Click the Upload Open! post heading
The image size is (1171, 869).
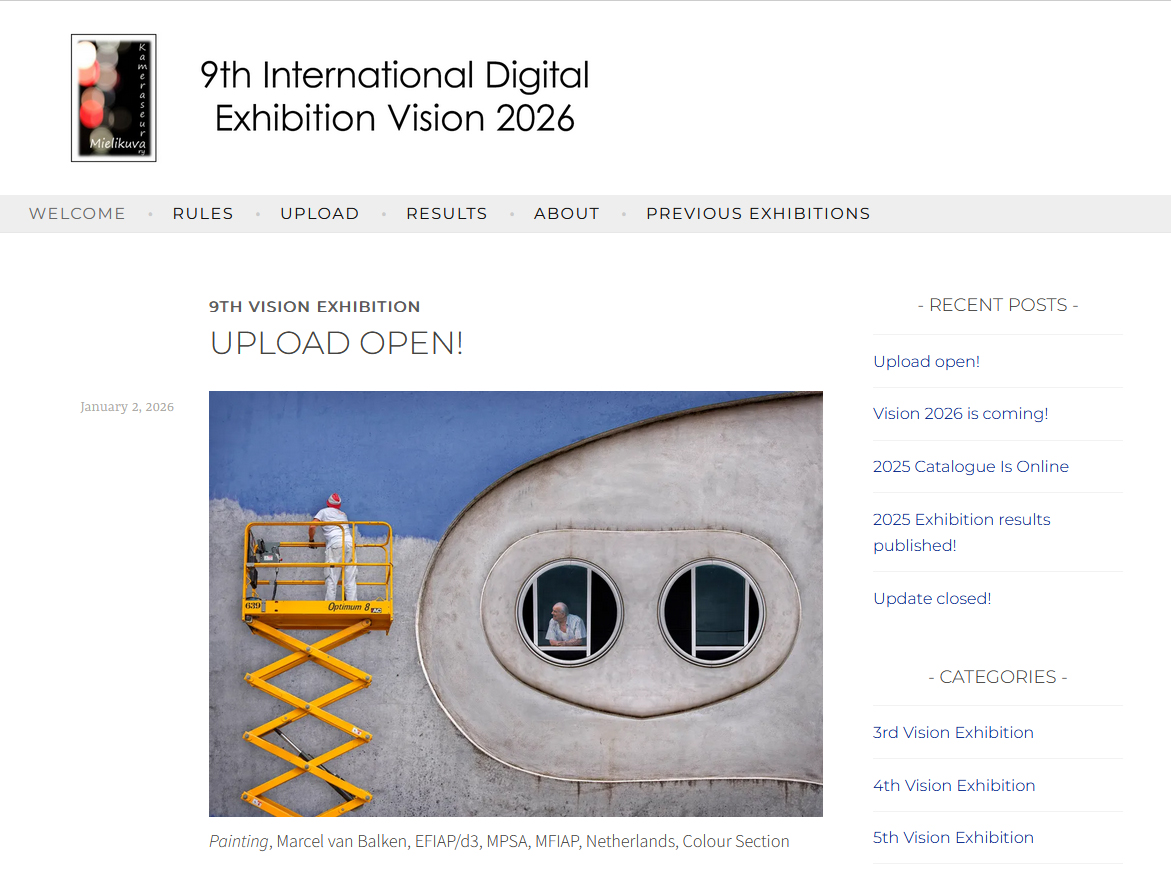(336, 343)
